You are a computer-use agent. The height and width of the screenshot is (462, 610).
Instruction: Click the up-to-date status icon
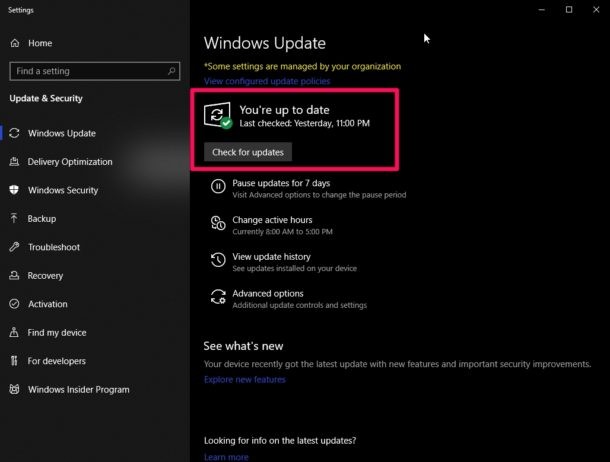(218, 115)
